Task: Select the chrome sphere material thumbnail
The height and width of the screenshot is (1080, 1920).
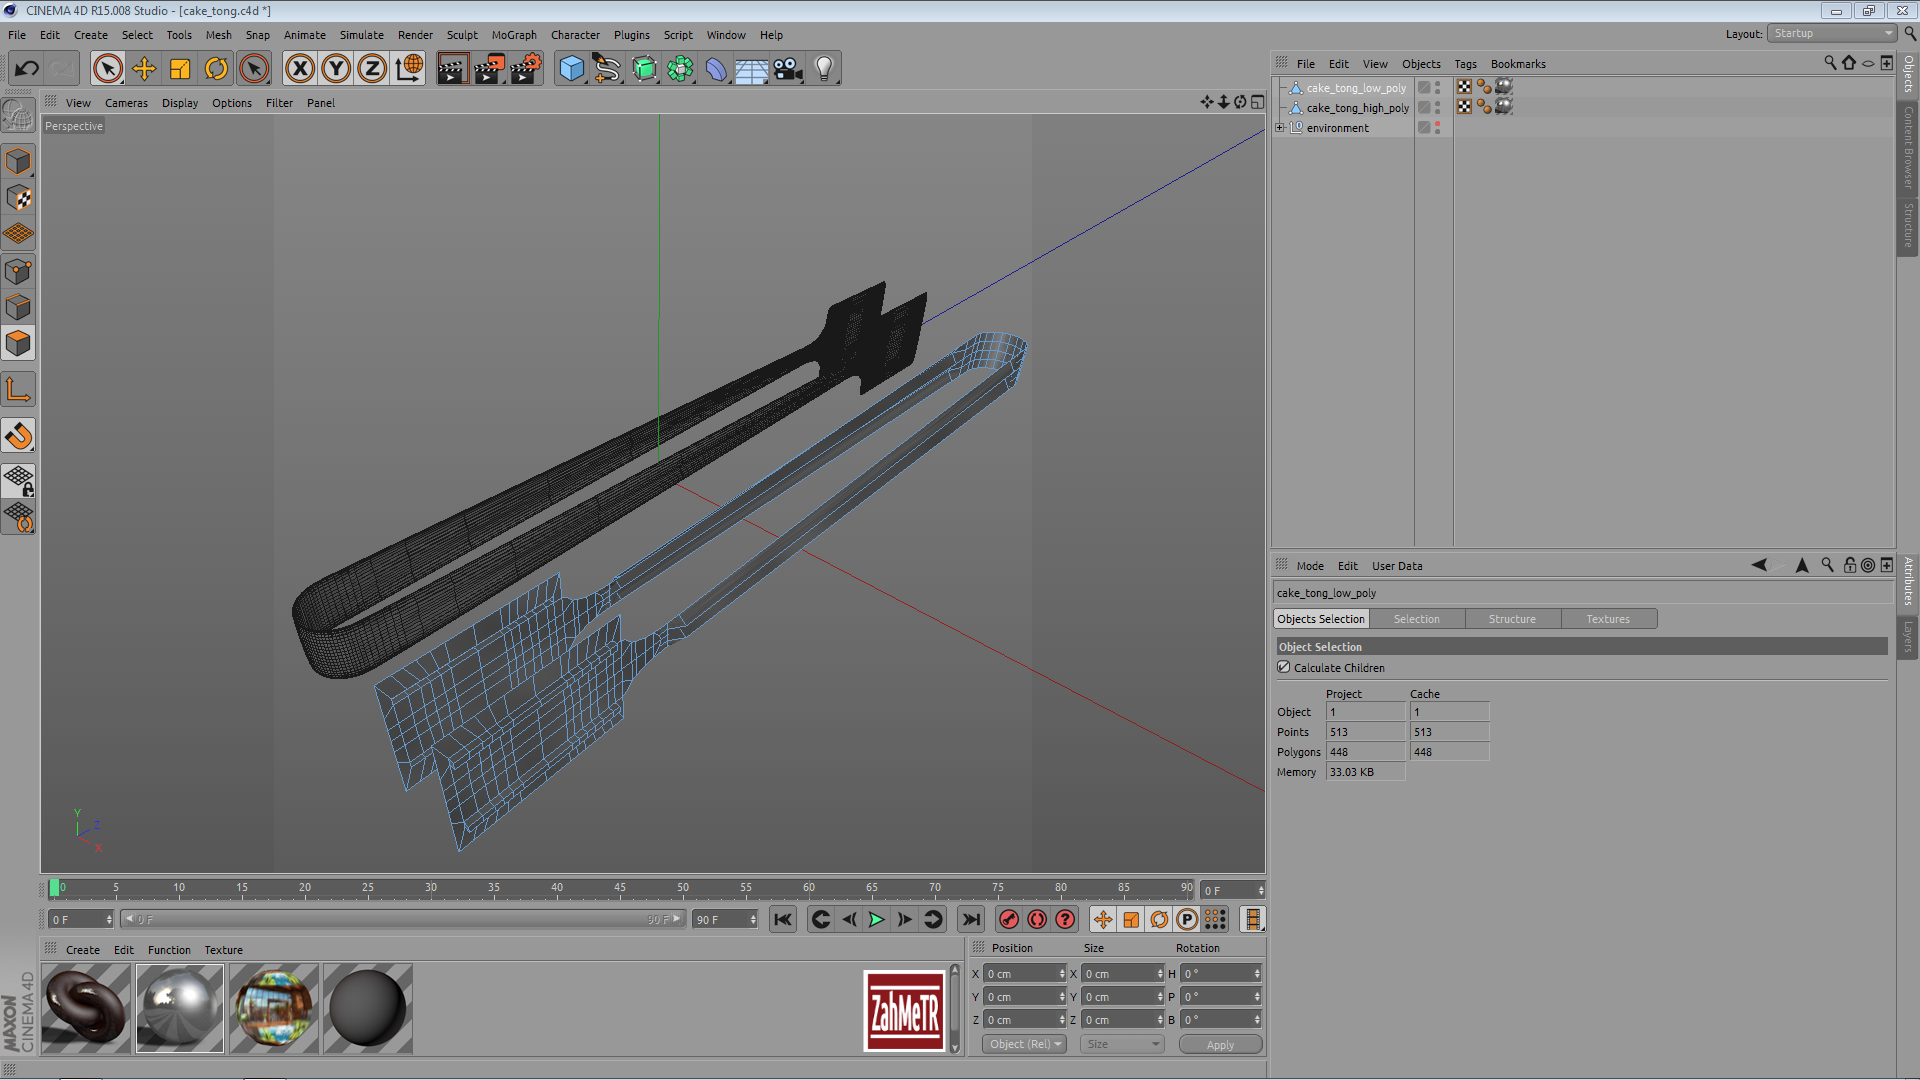Action: 180,1008
